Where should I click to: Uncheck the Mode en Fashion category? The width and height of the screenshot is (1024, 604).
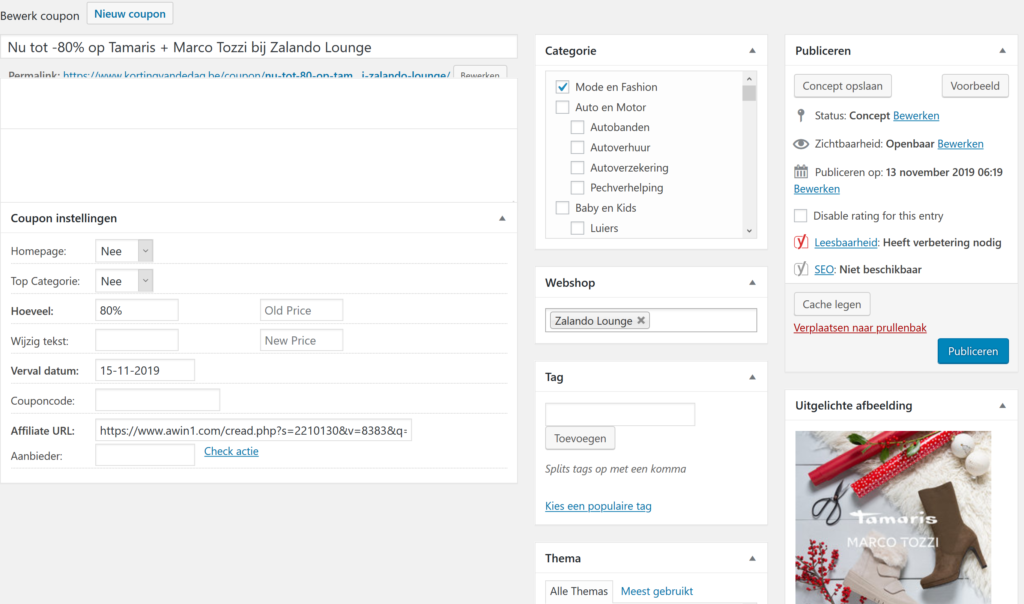(562, 87)
